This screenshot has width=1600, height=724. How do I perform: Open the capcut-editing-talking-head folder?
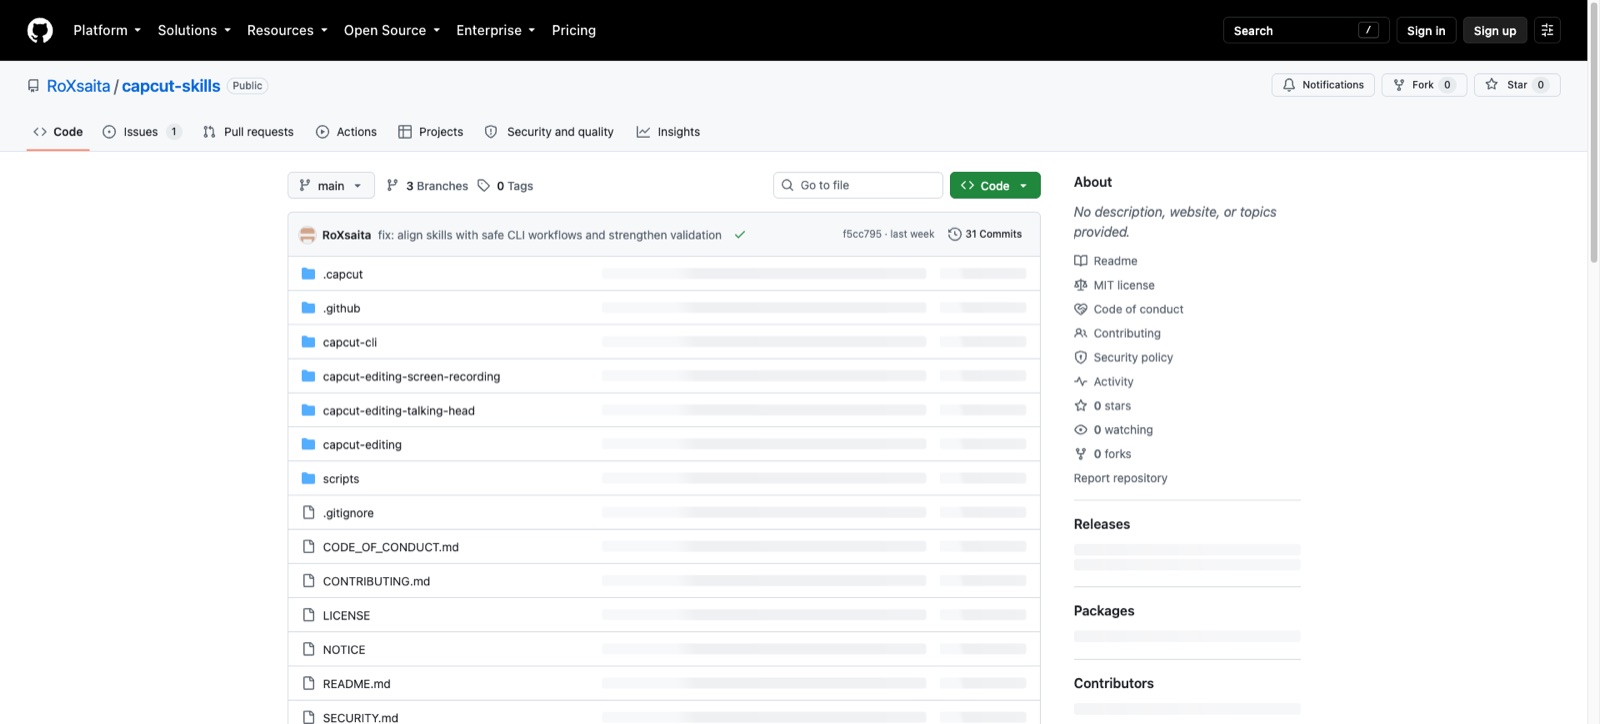[399, 411]
